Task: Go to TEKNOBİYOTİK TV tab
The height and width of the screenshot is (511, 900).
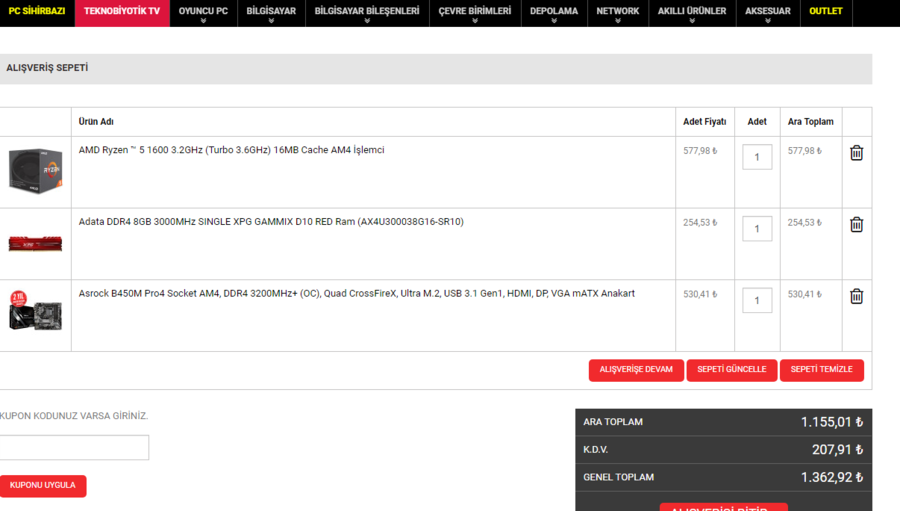Action: (x=122, y=11)
